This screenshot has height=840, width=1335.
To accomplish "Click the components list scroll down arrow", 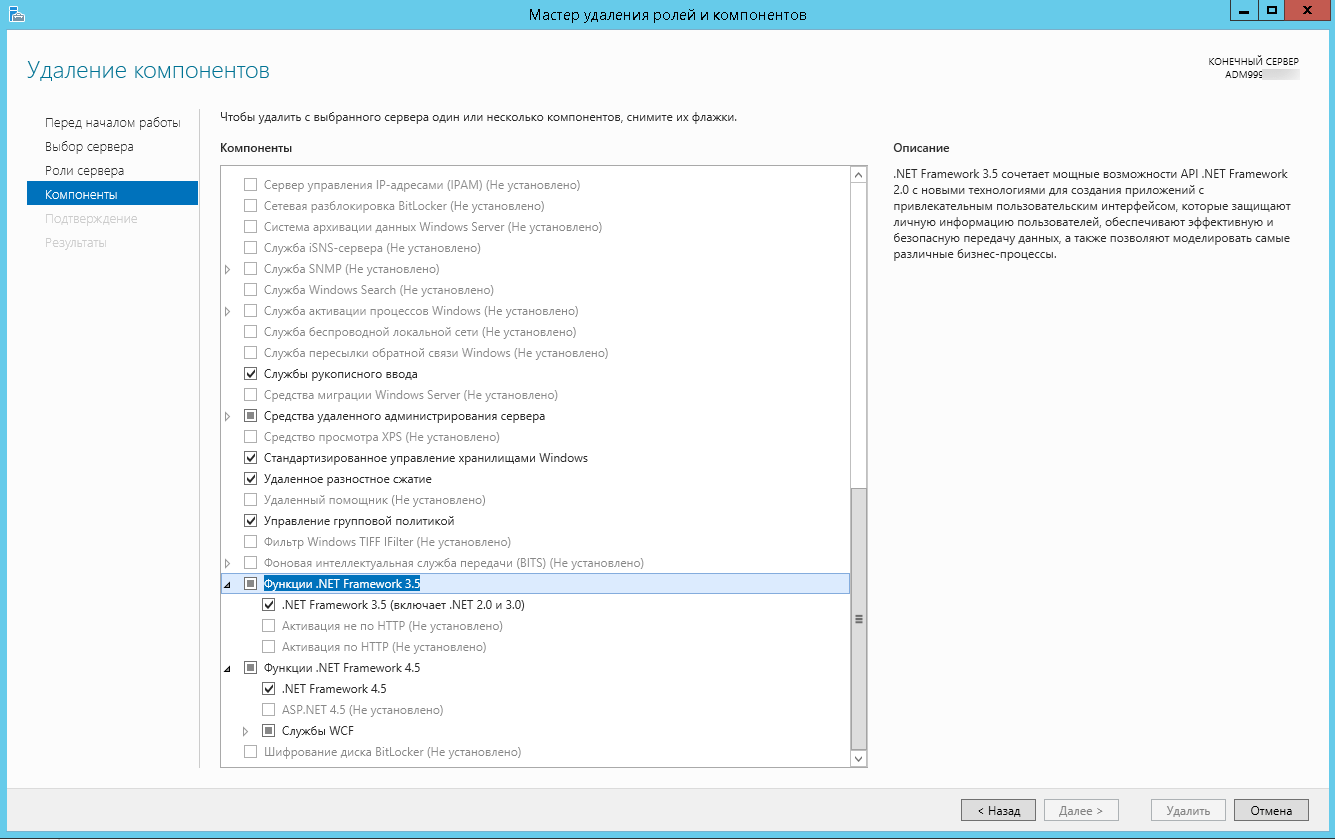I will pos(858,759).
